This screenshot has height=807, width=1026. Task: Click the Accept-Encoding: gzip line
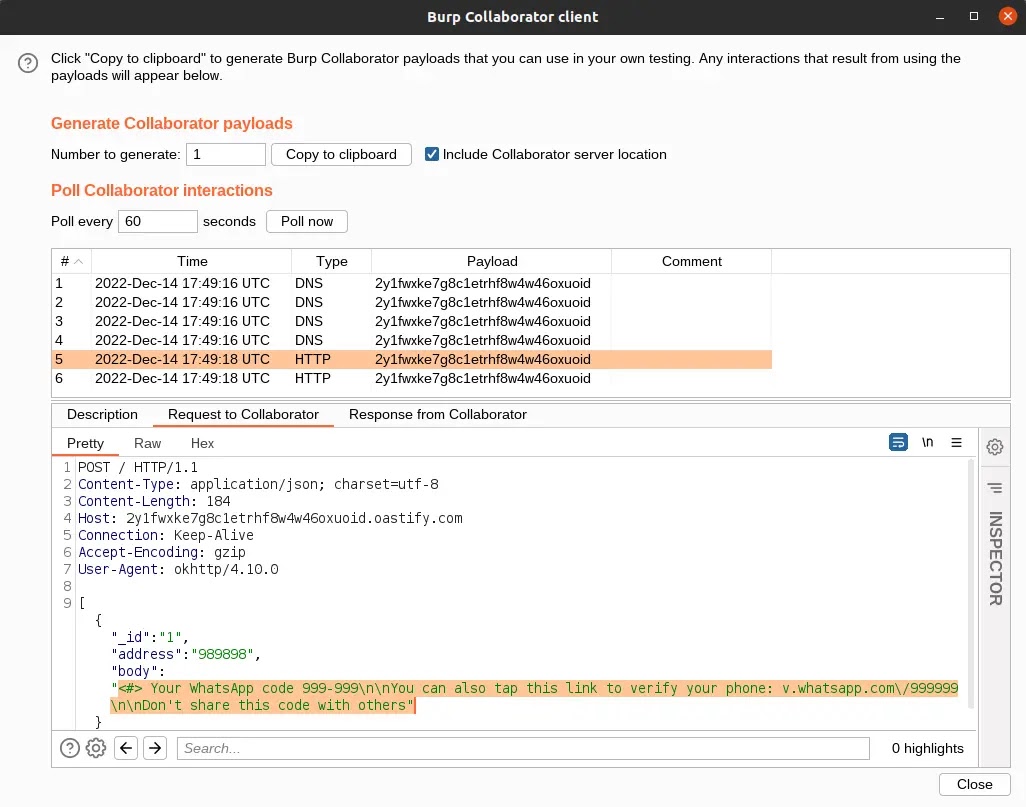point(162,552)
